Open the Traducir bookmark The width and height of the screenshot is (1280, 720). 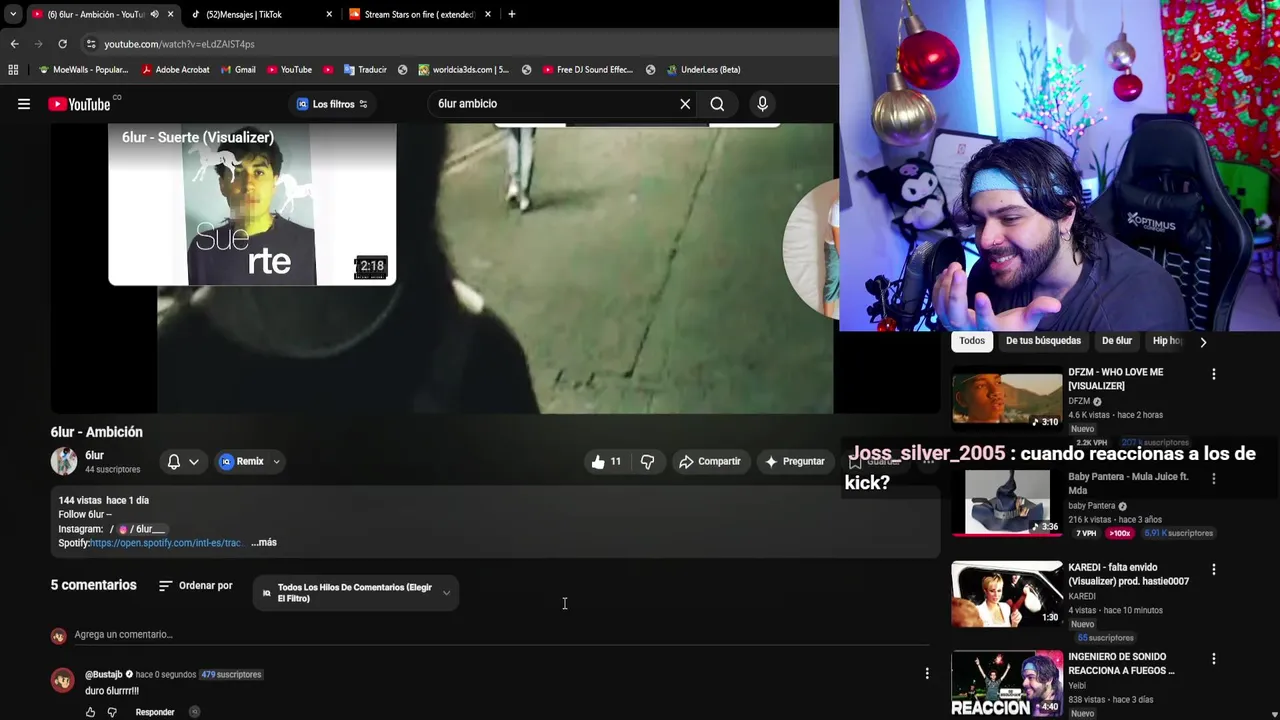coord(365,70)
